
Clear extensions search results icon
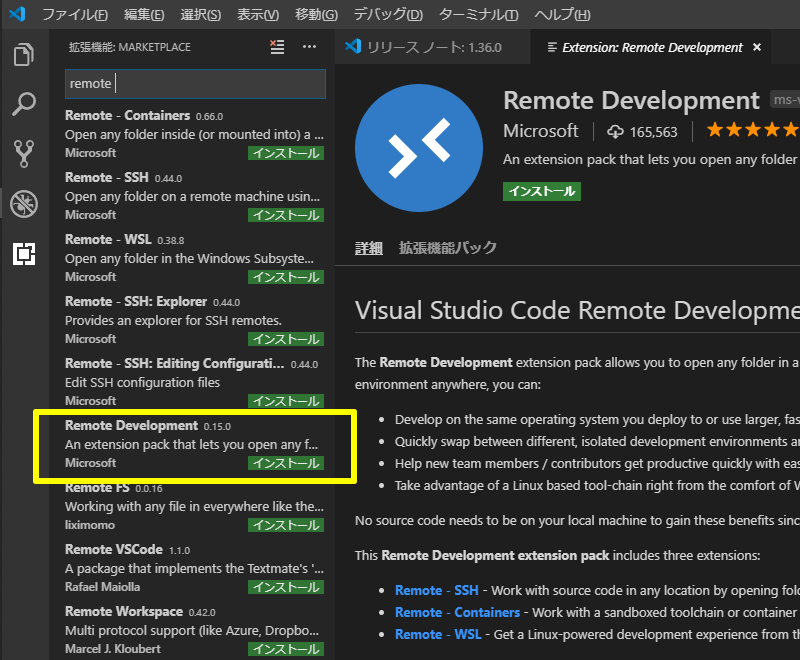(277, 47)
